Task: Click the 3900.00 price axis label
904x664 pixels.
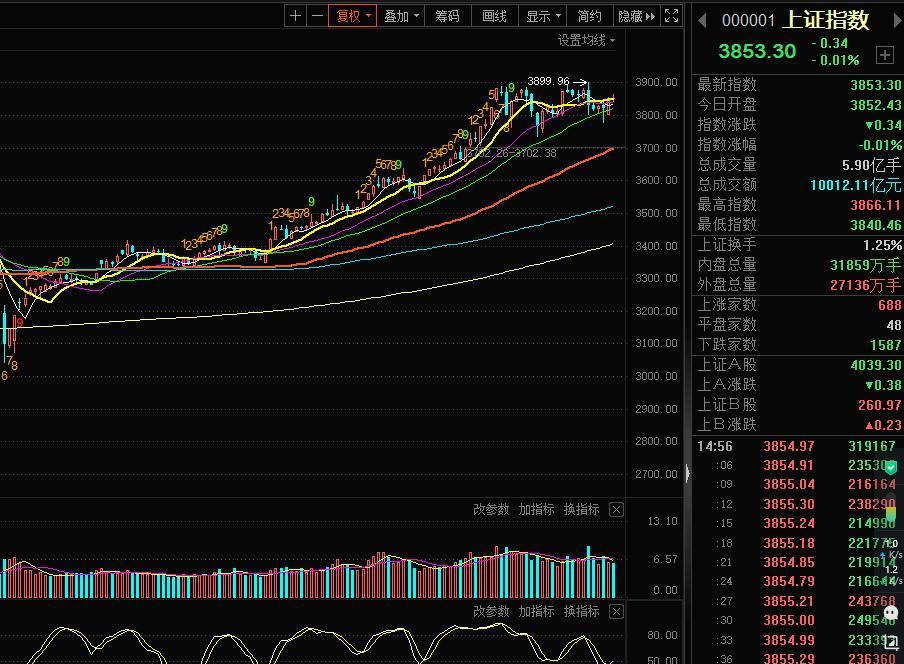Action: pos(656,82)
